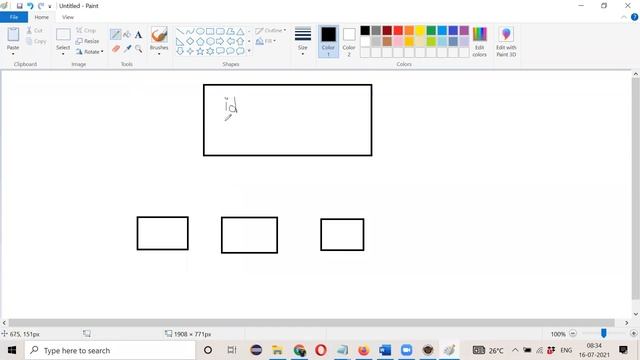The width and height of the screenshot is (640, 360).
Task: Switch to the View tab
Action: click(x=68, y=17)
